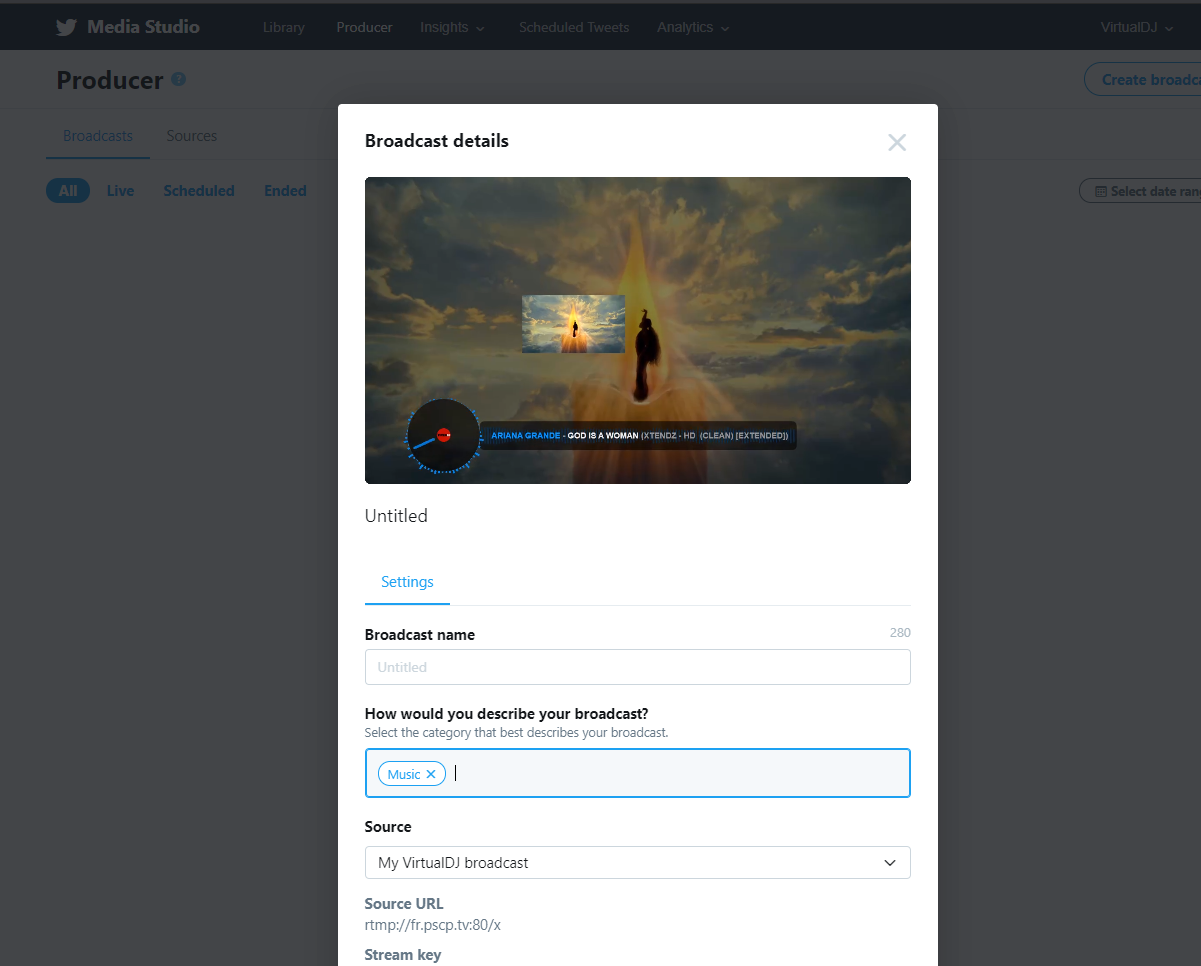
Task: Click the broadcast category input box
Action: pyautogui.click(x=638, y=773)
